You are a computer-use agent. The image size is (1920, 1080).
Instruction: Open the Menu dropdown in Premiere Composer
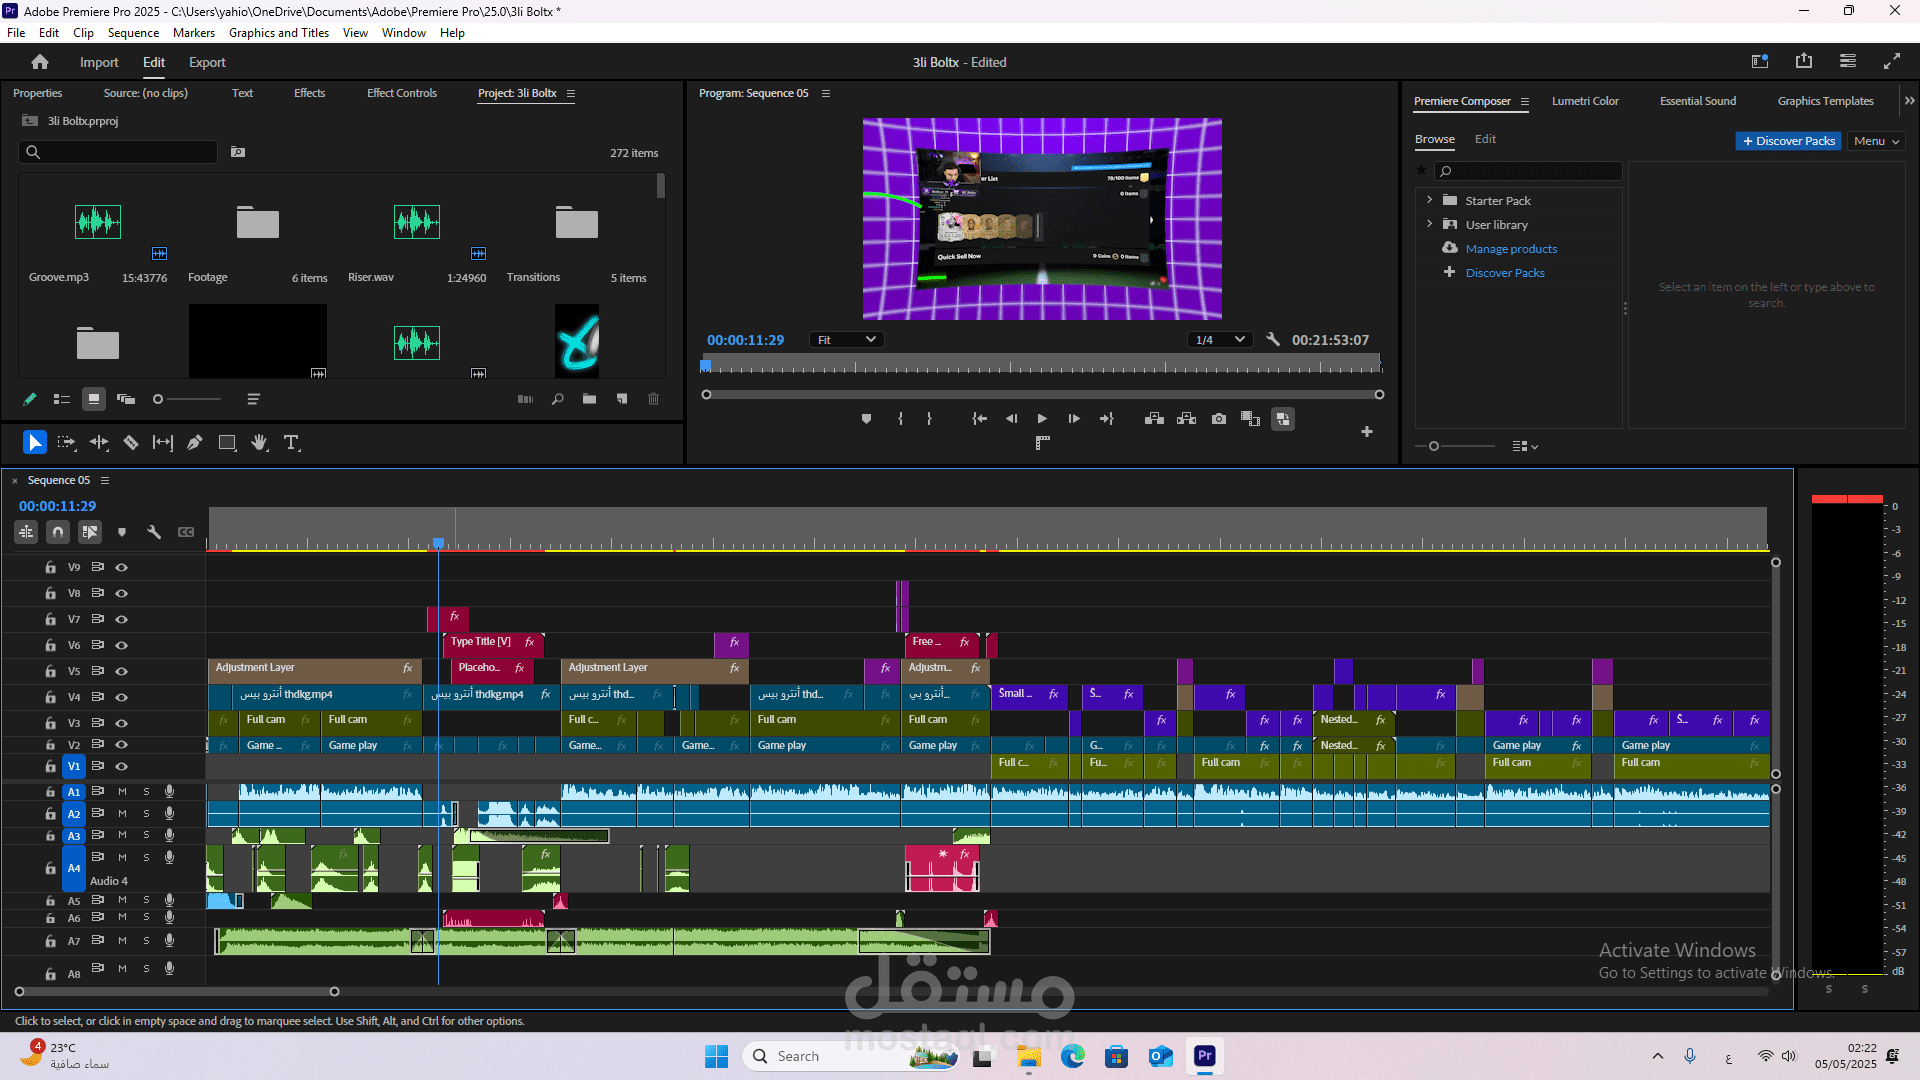1875,141
